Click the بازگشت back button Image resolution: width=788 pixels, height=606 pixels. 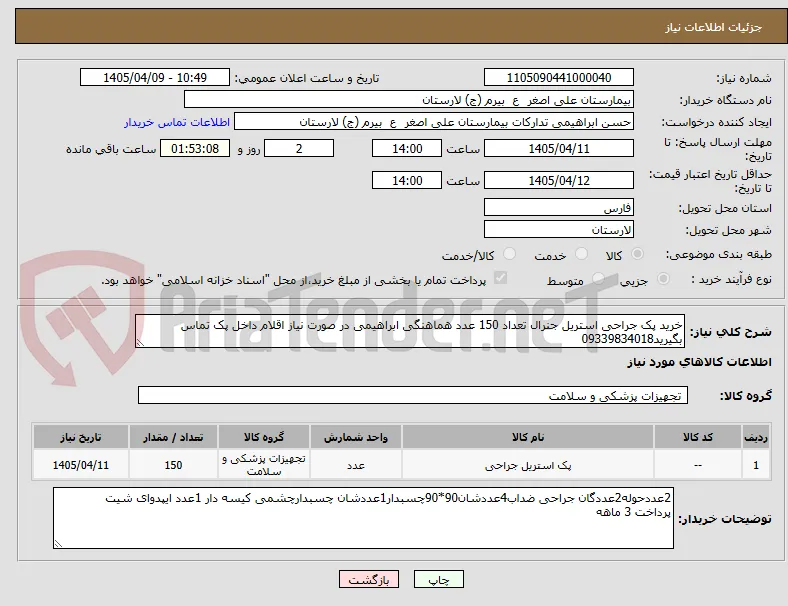point(369,579)
